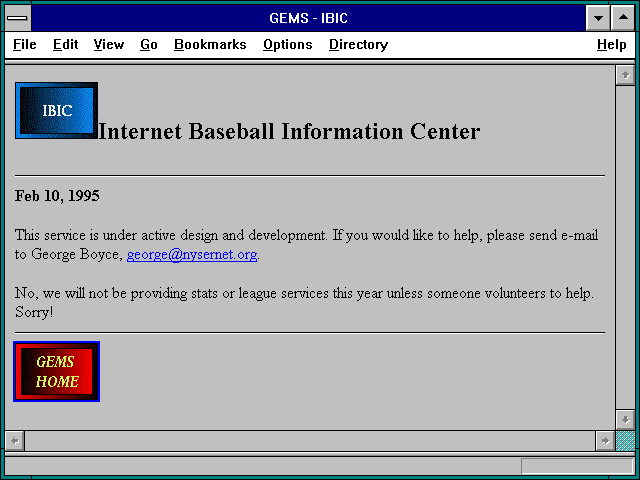
Task: Click the IBIC logo image
Action: tap(56, 111)
